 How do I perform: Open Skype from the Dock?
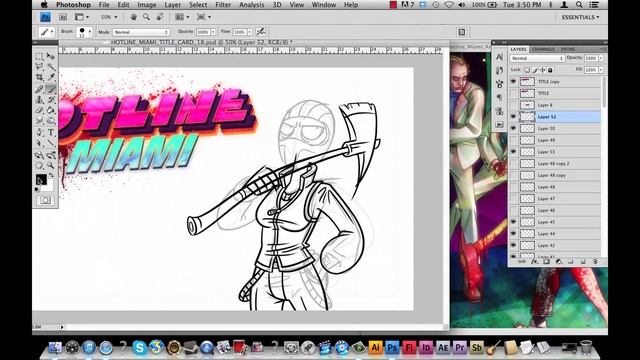[x=139, y=347]
